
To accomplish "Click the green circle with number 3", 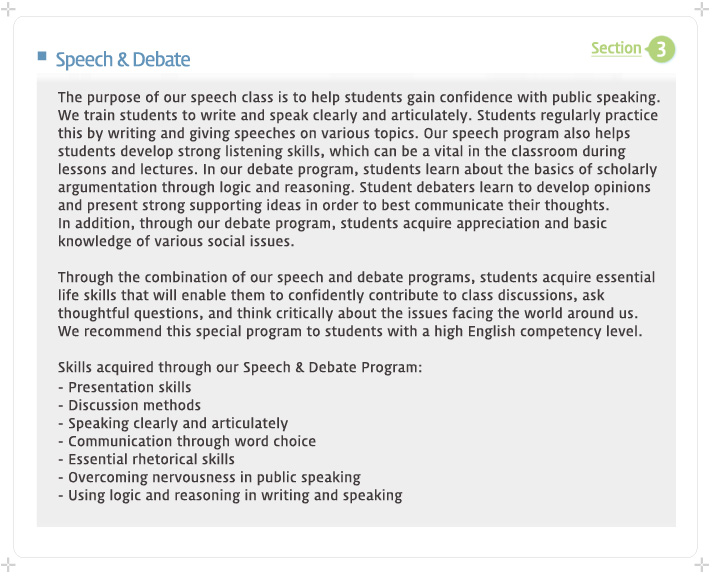I will 661,49.
